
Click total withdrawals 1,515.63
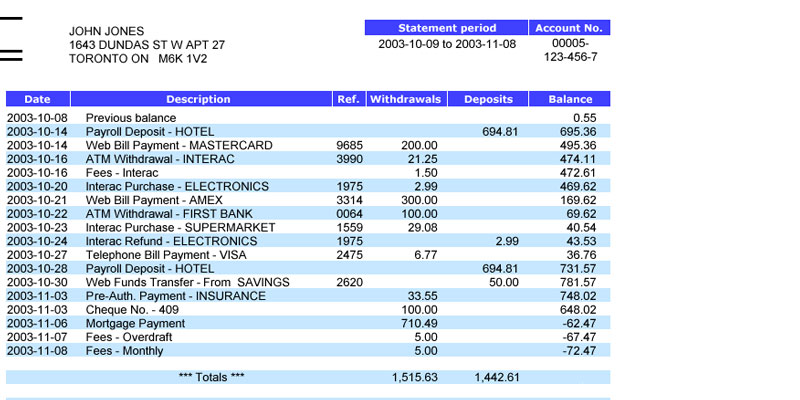coord(415,378)
